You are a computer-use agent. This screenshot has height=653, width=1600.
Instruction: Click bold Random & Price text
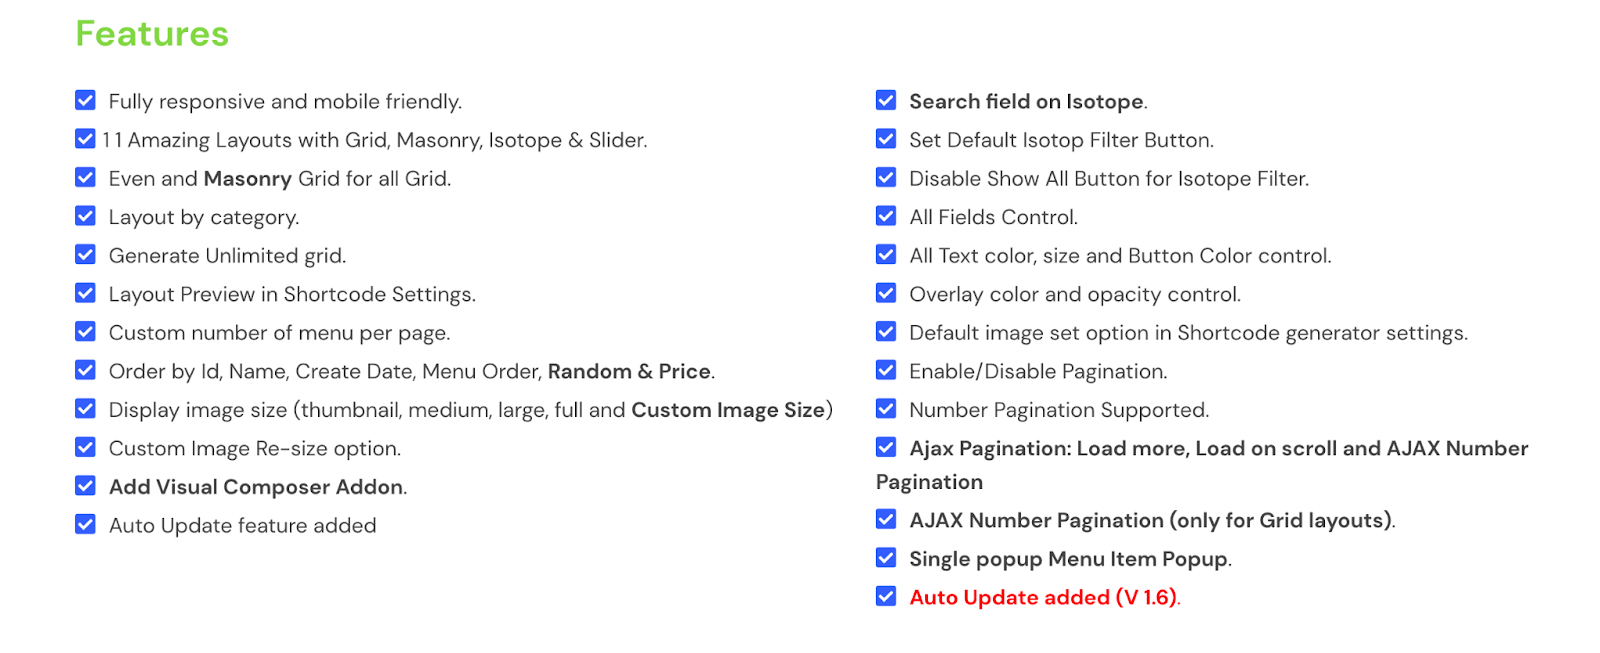(x=629, y=372)
